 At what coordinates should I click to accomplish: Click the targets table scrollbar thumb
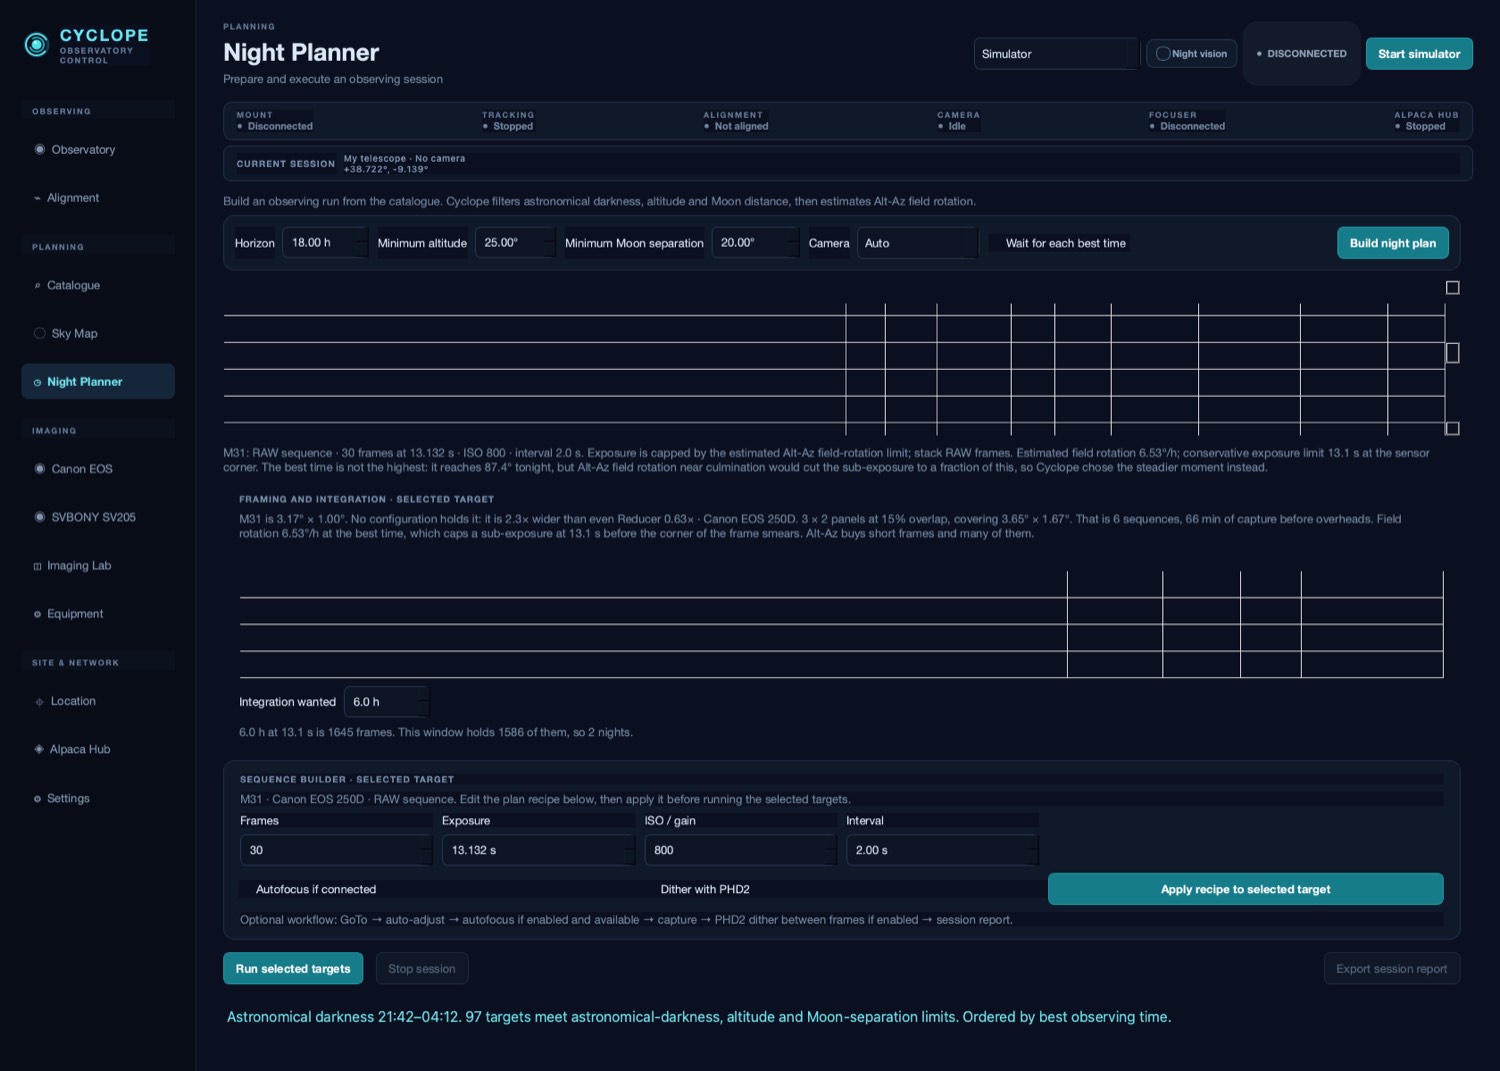(1453, 352)
